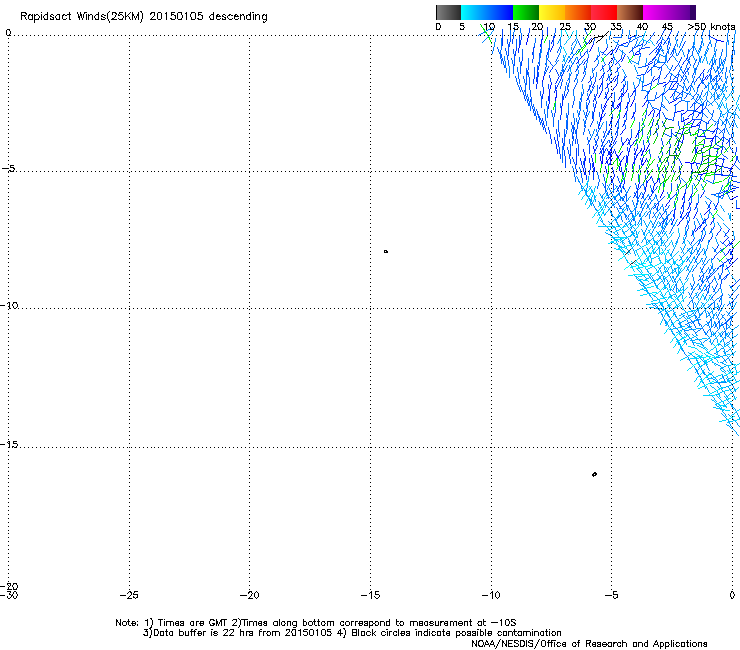
Task: Select the yellow 20-25 knots color swatch
Action: click(552, 12)
